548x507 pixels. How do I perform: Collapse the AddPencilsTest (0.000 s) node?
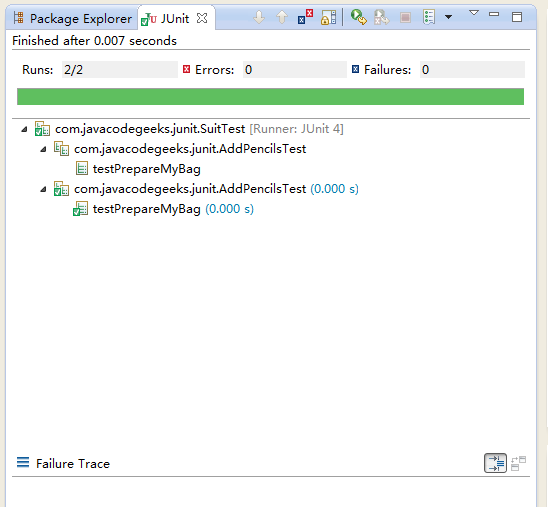(x=43, y=189)
